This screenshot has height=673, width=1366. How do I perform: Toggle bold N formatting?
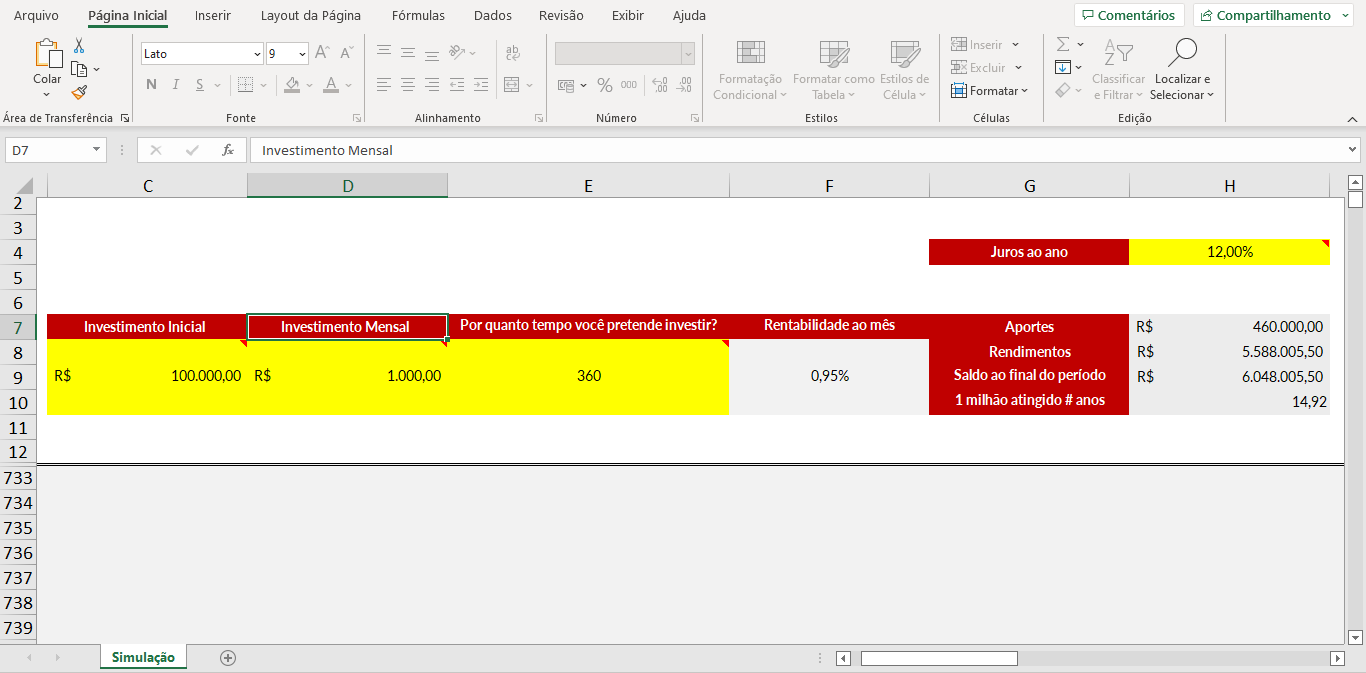(x=152, y=85)
